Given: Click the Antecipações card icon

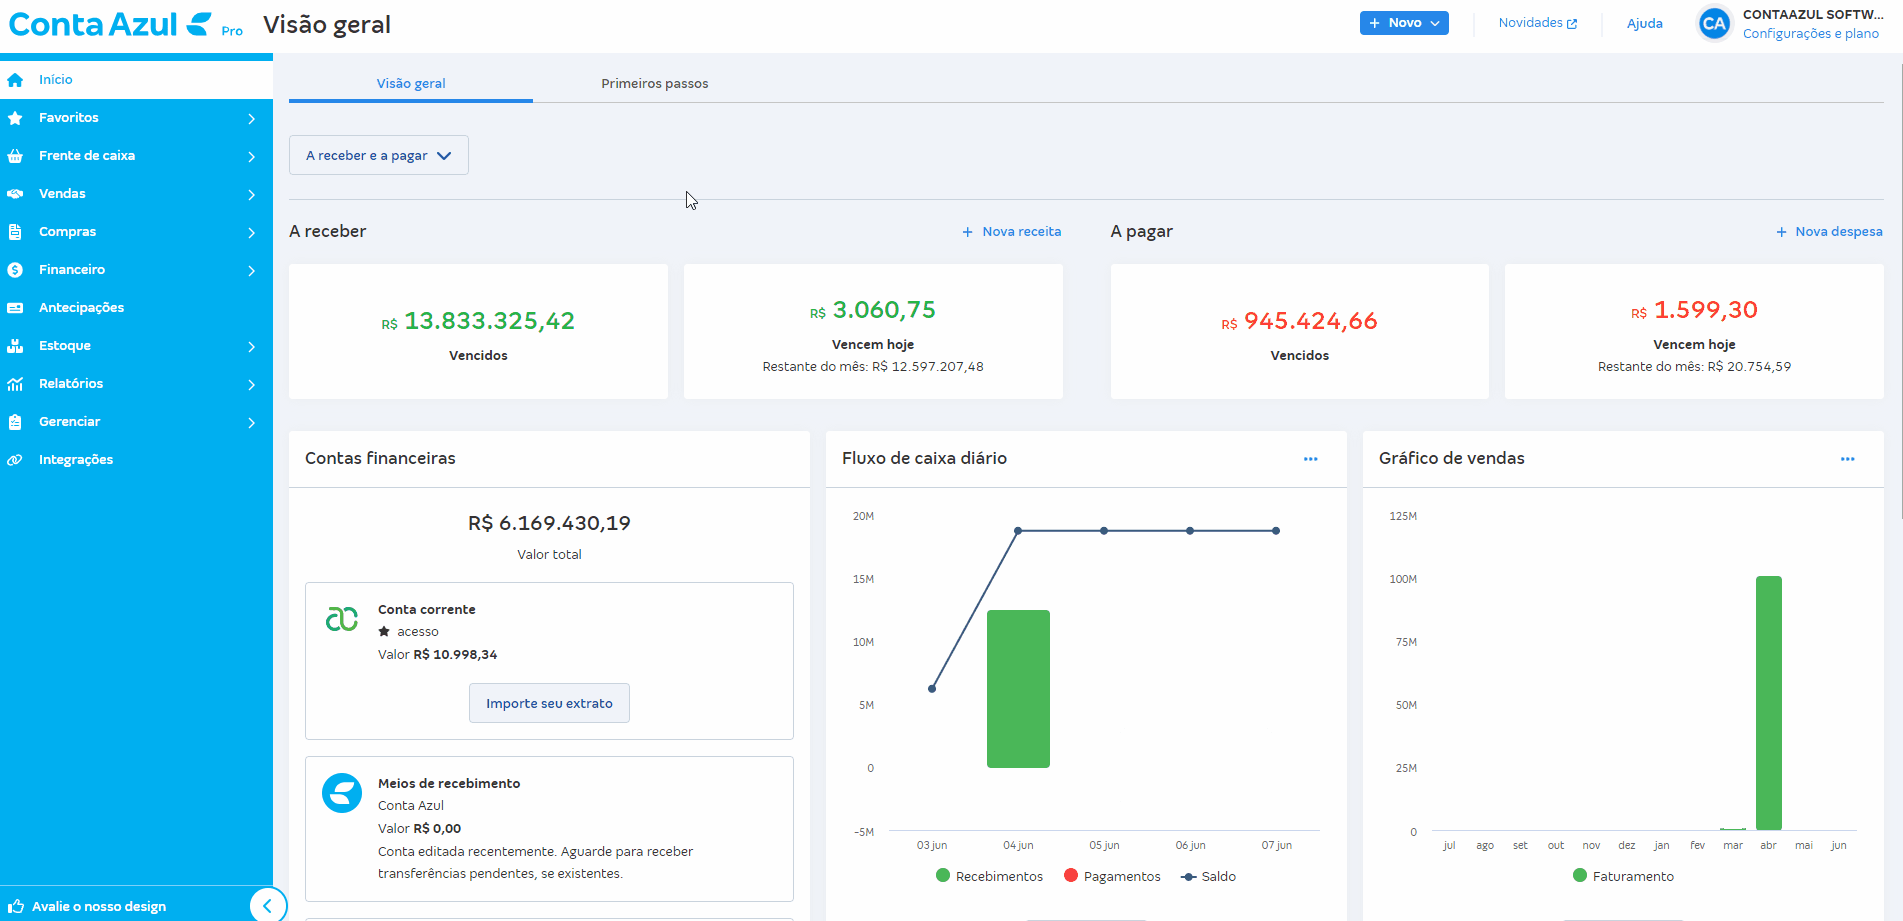Looking at the screenshot, I should click(15, 308).
